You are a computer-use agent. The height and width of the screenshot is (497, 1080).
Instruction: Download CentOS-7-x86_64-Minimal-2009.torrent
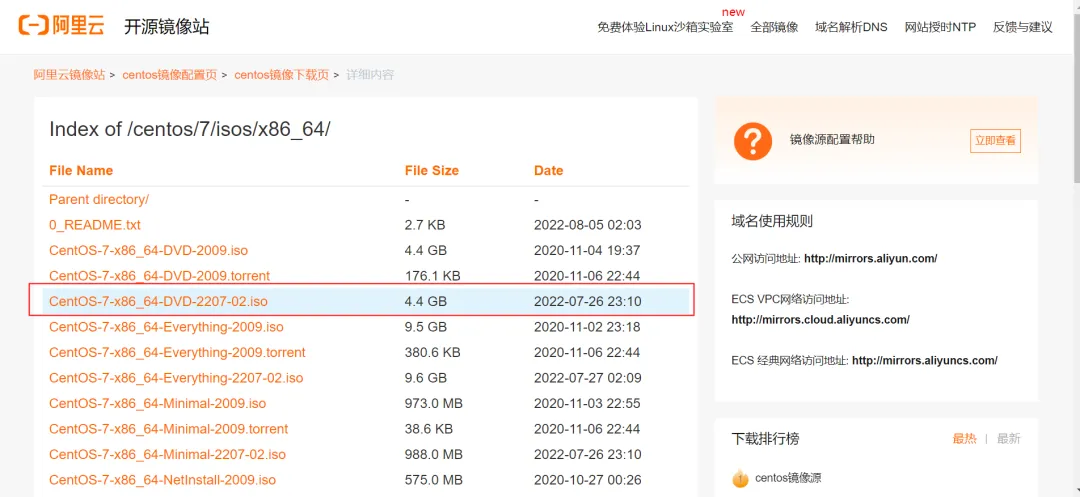(x=169, y=429)
